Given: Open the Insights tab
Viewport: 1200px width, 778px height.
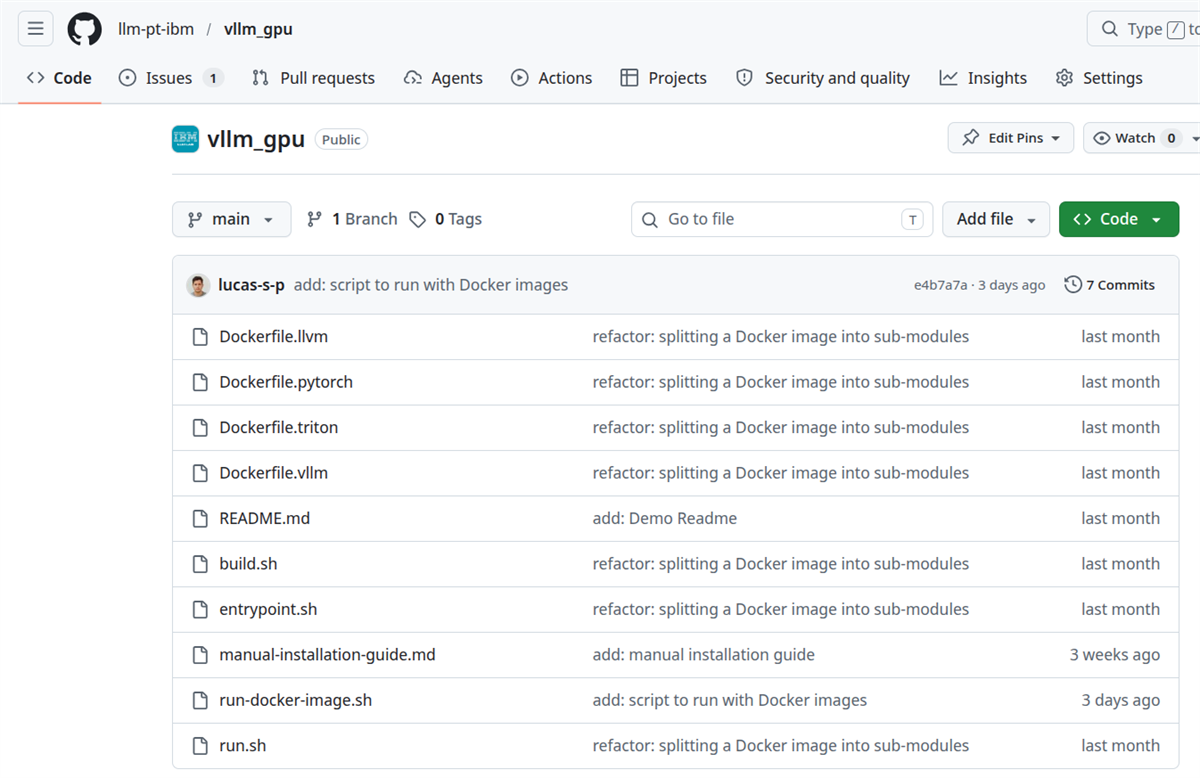Looking at the screenshot, I should click(983, 78).
